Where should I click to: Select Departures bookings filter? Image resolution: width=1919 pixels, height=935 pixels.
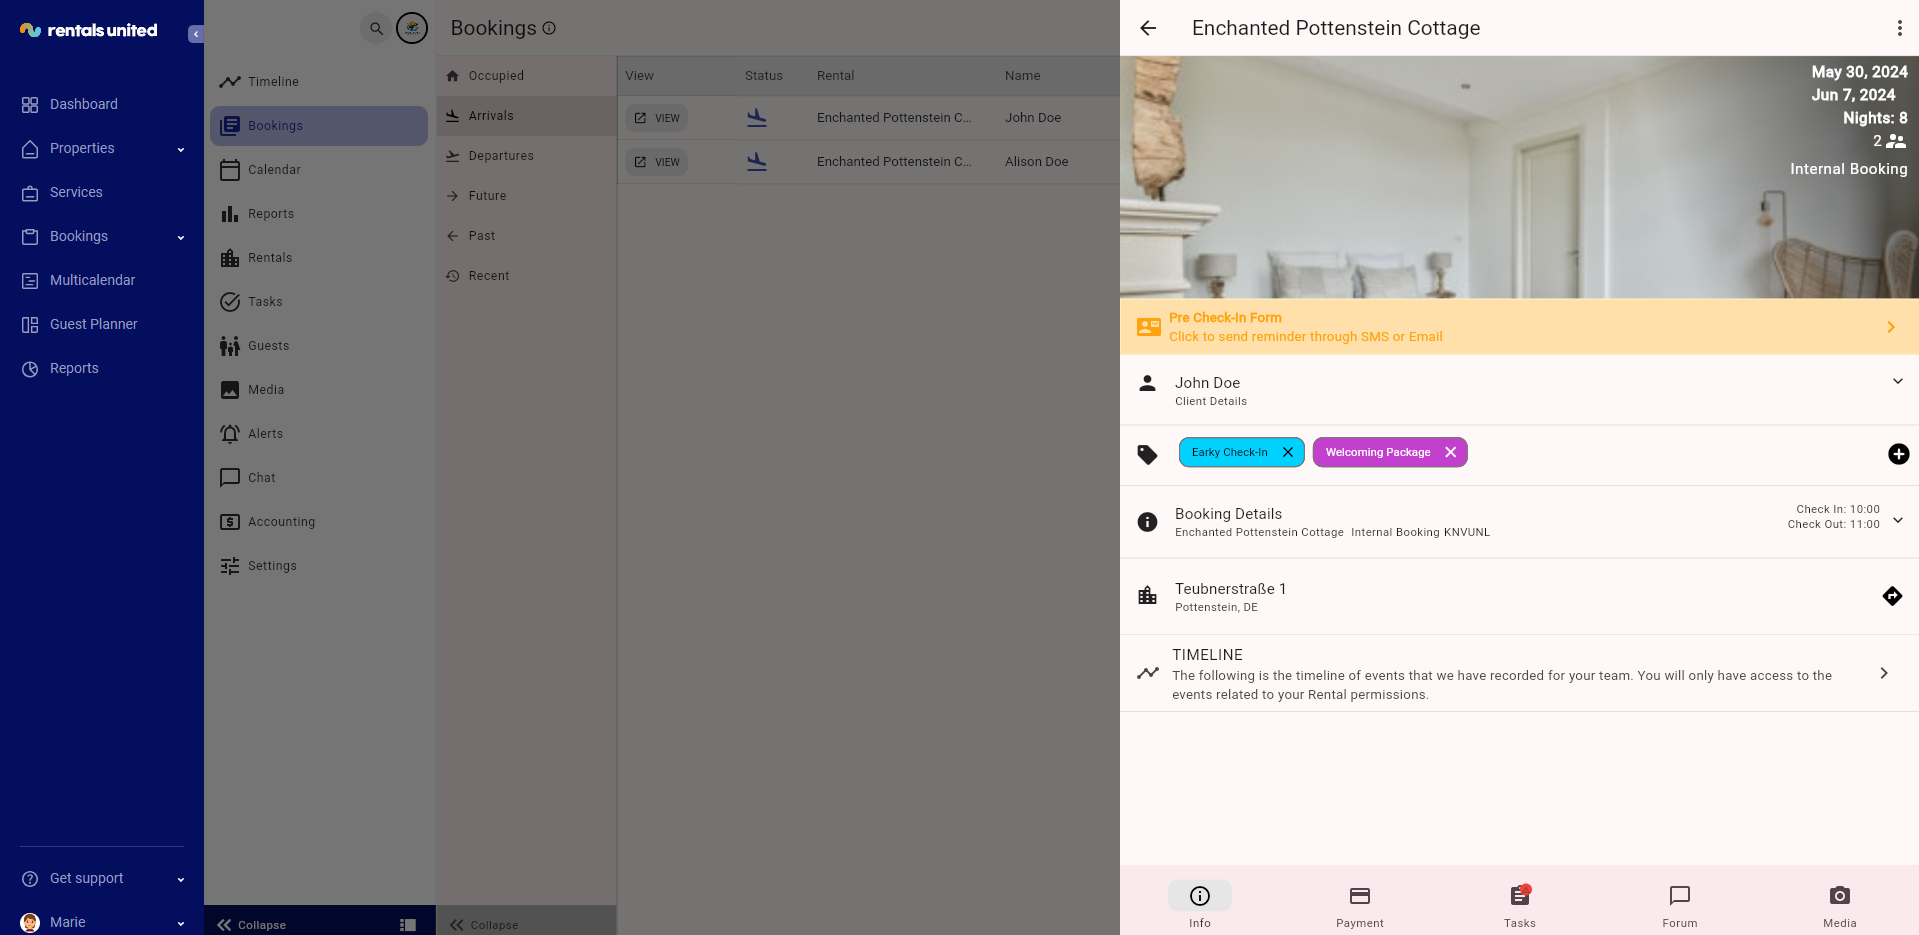(x=526, y=156)
